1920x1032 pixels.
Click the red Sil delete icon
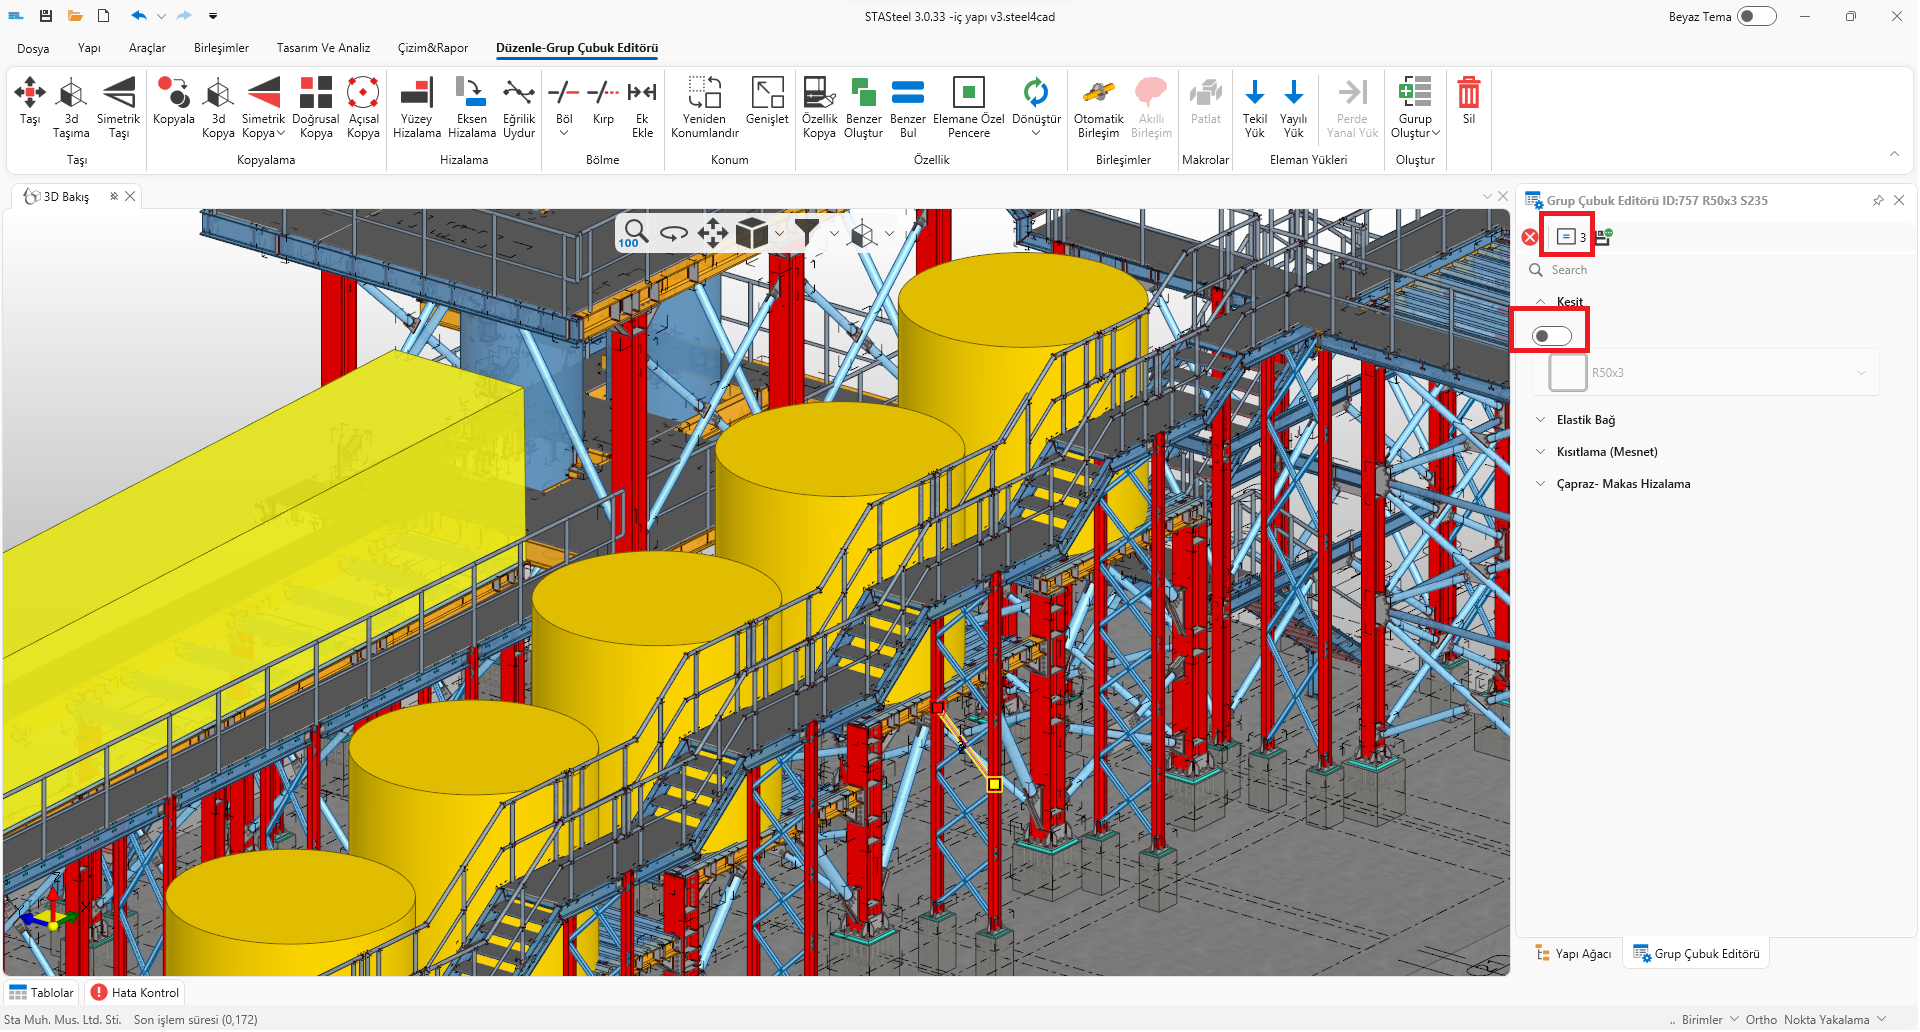pyautogui.click(x=1468, y=95)
